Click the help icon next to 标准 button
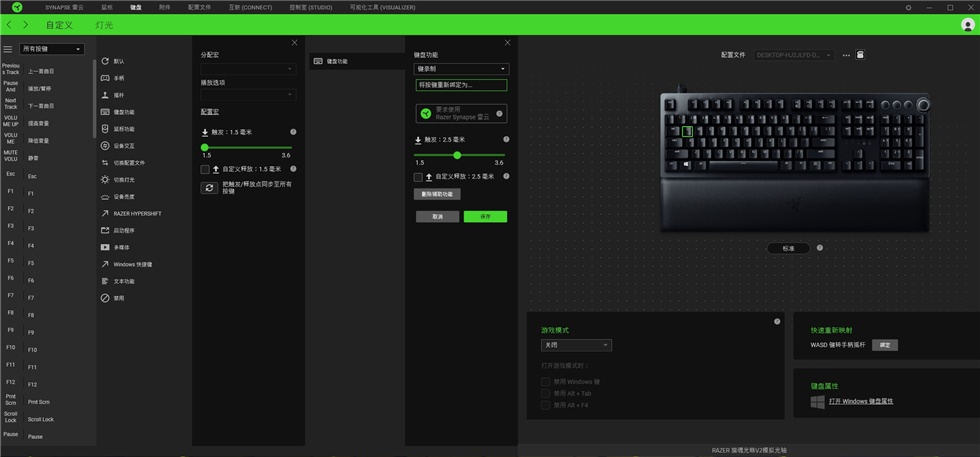The height and width of the screenshot is (457, 980). (819, 248)
